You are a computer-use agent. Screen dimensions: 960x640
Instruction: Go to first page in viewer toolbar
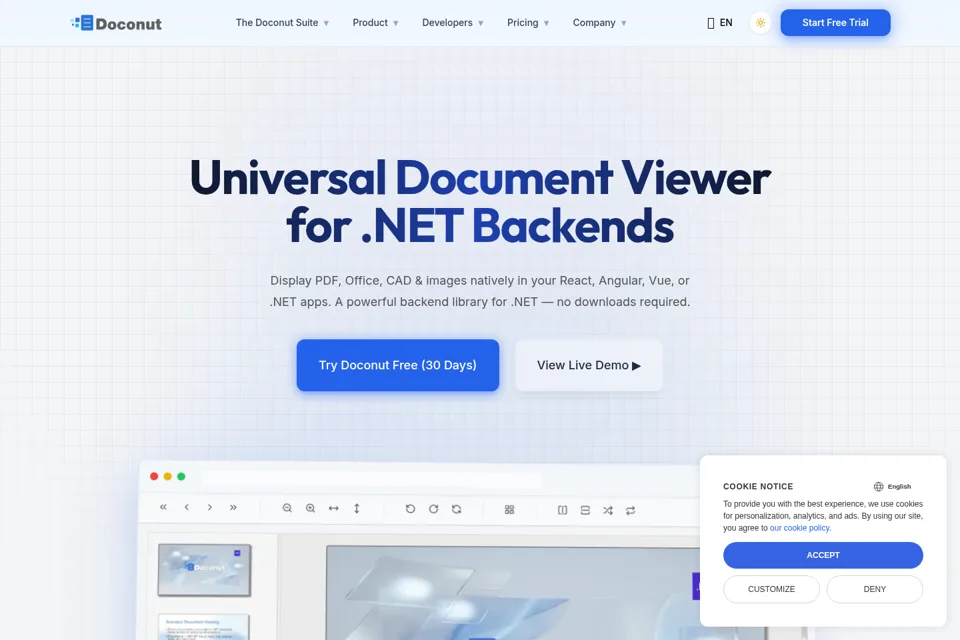(163, 507)
